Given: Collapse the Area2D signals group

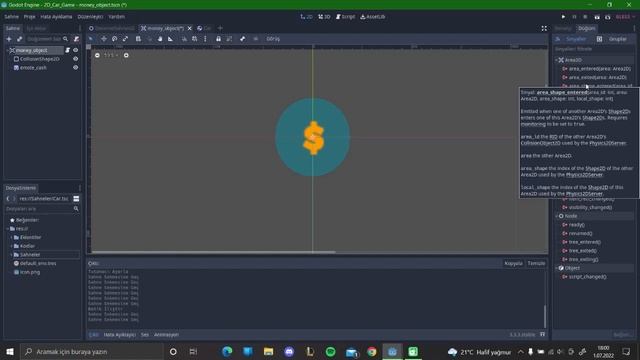Looking at the screenshot, I should coord(556,60).
